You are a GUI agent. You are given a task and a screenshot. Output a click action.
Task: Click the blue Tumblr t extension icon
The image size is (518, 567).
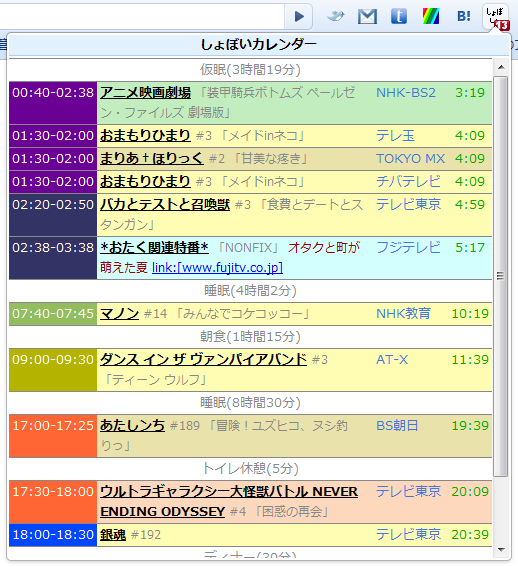coord(399,16)
